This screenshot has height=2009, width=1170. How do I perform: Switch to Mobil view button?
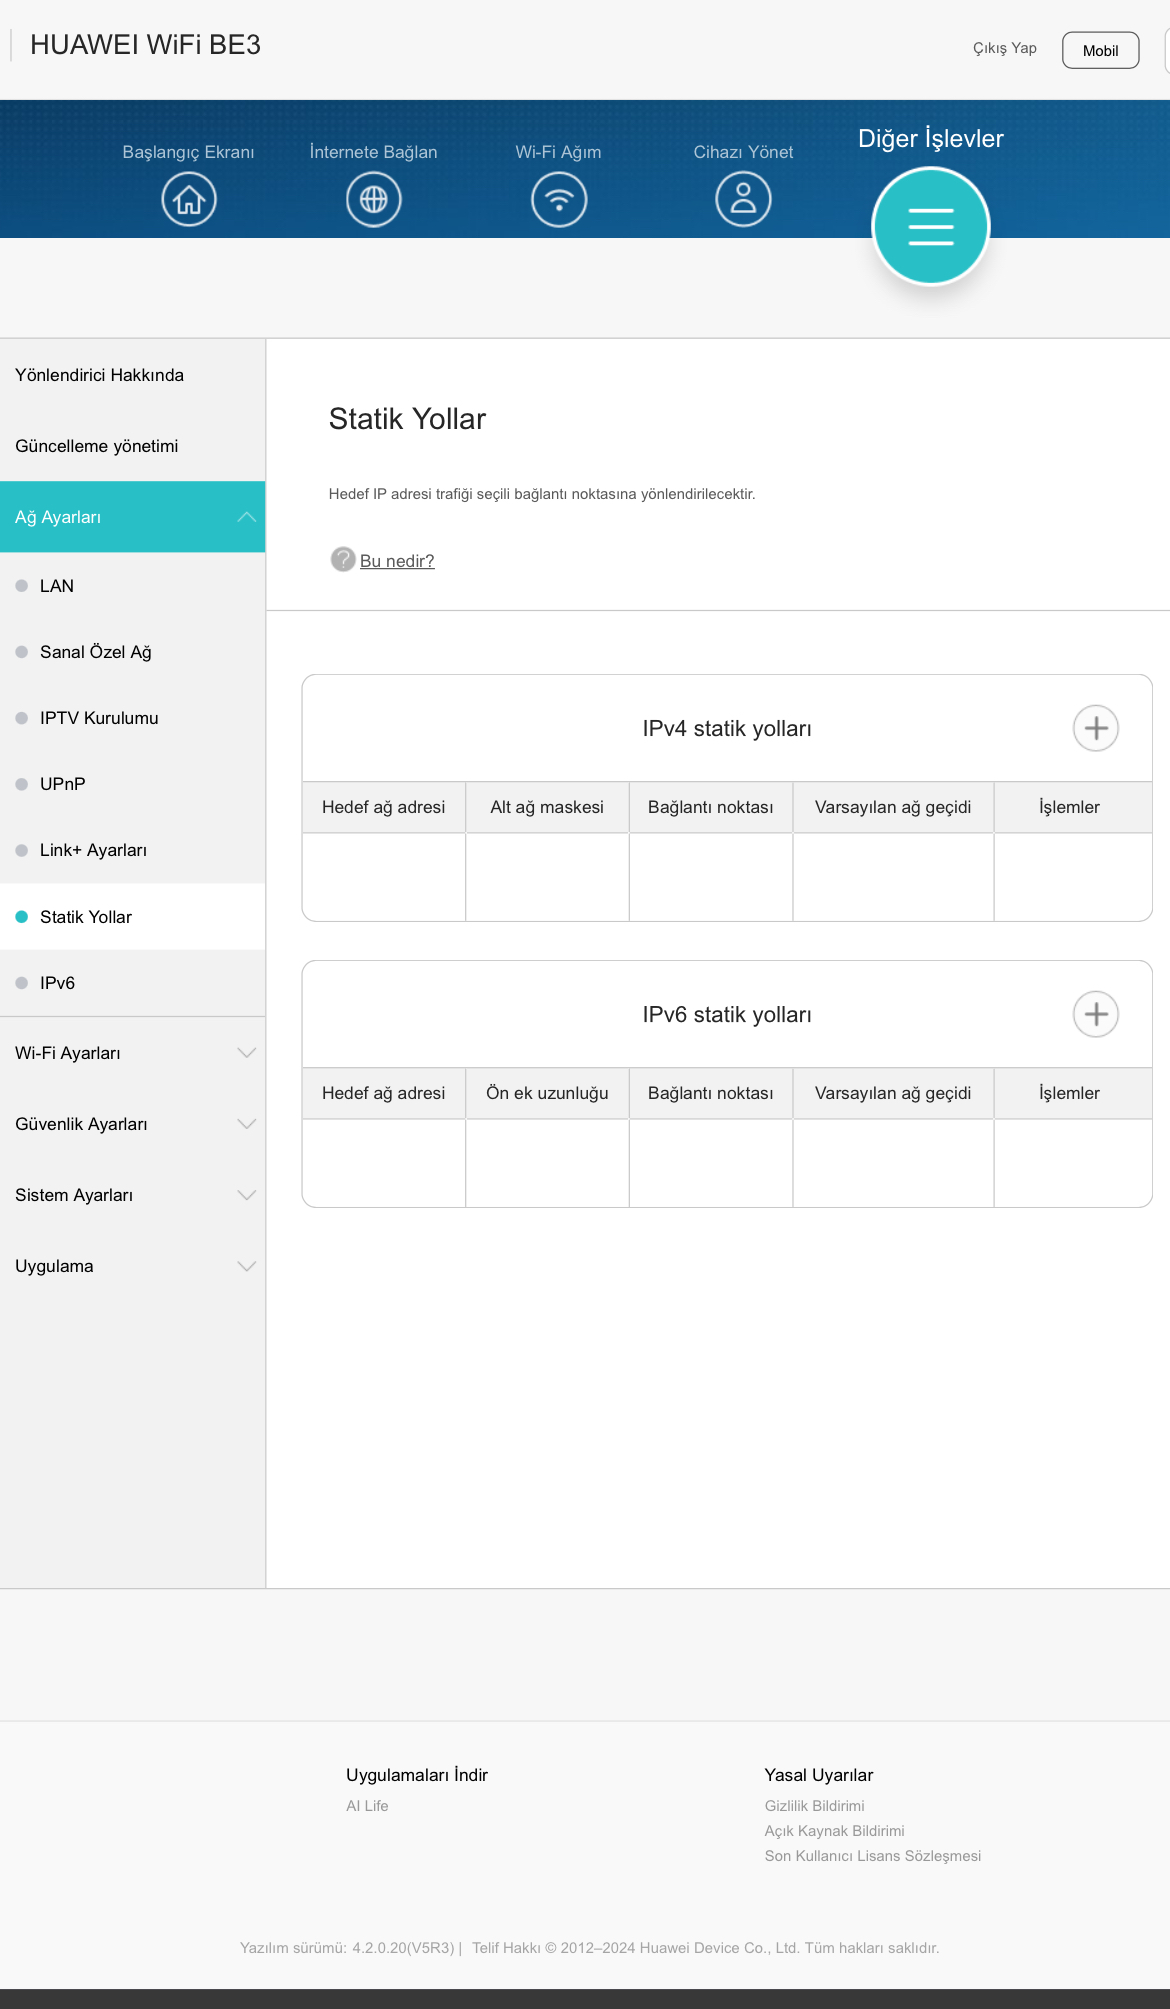(x=1100, y=50)
